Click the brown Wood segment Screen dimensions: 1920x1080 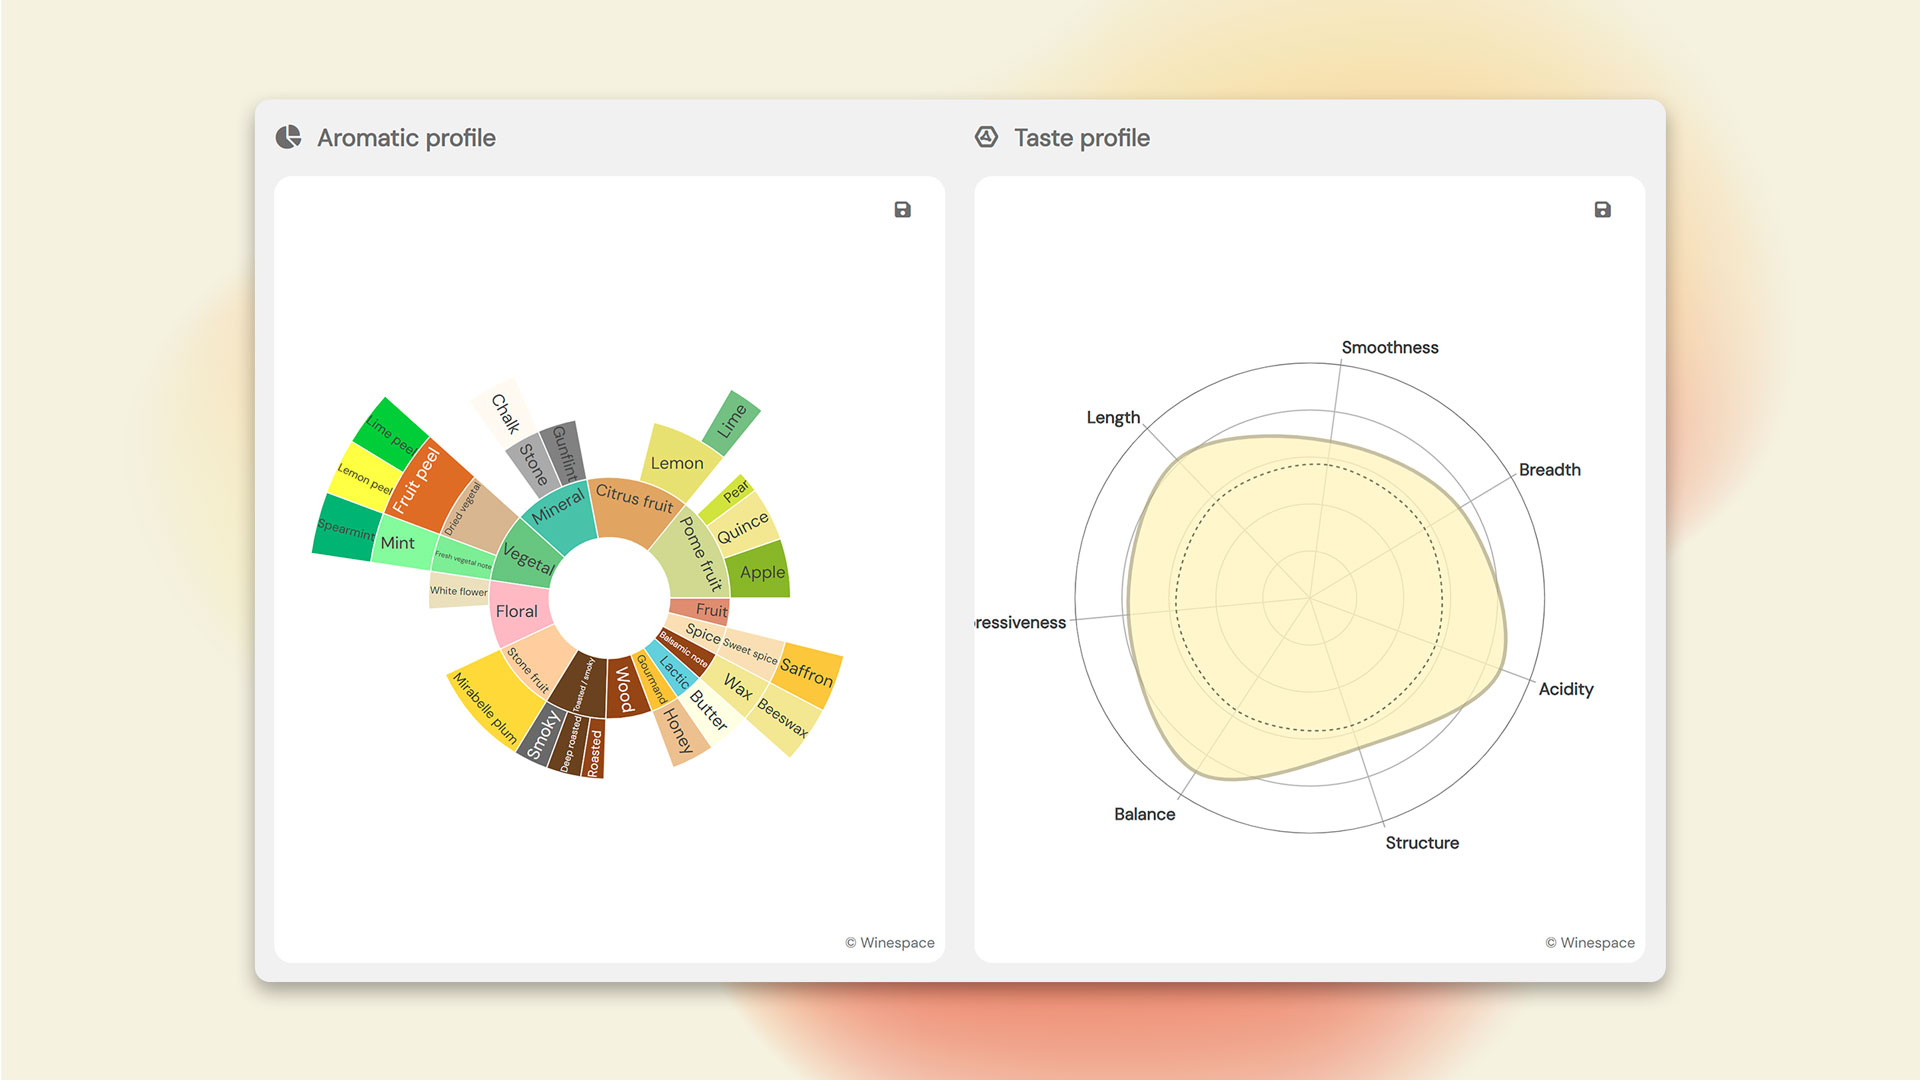click(x=625, y=687)
